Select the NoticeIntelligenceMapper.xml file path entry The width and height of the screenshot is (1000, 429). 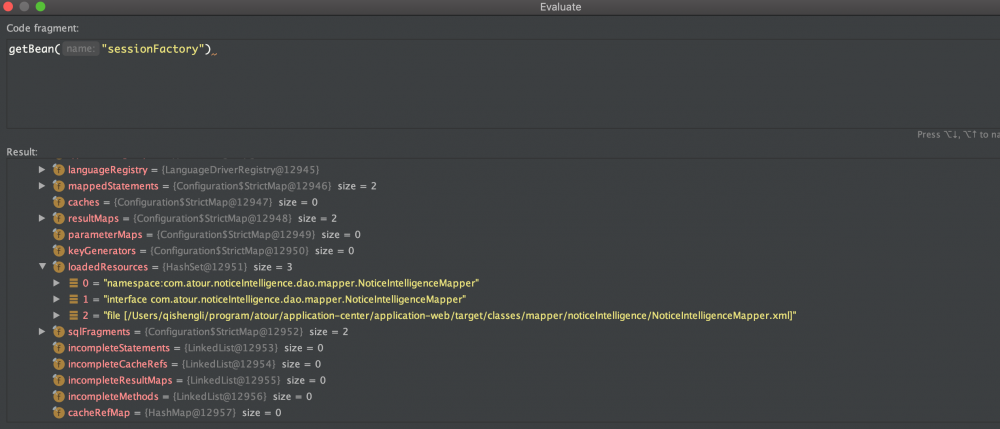(x=450, y=315)
